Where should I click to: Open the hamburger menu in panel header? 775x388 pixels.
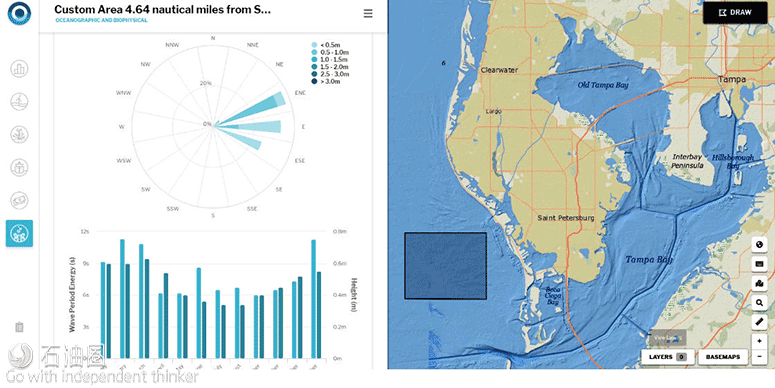pyautogui.click(x=368, y=14)
